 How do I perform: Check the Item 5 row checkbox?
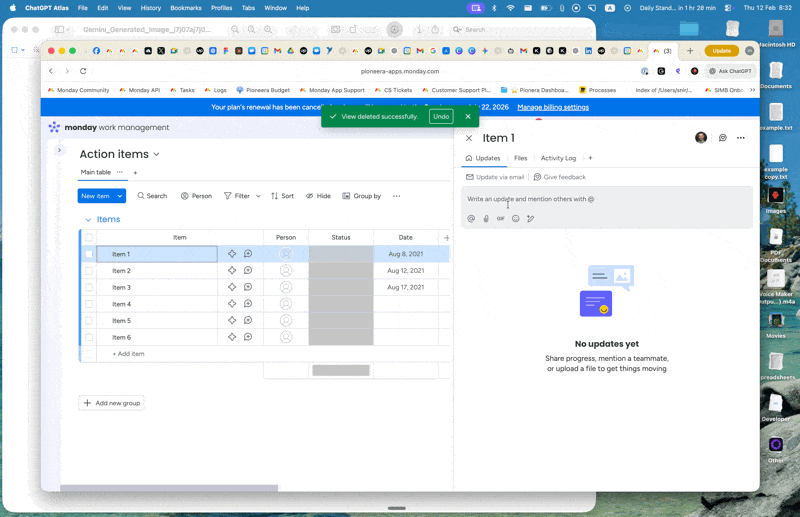(x=89, y=321)
